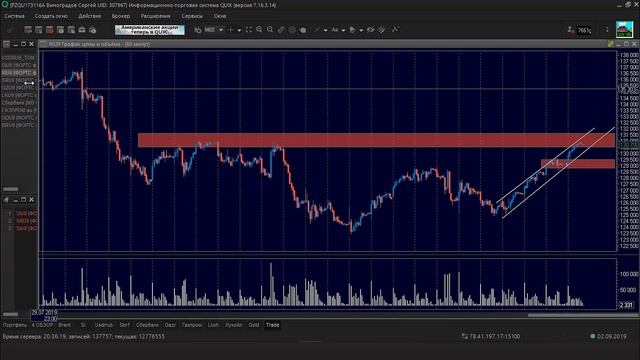This screenshot has width=640, height=360.
Task: Select the crosshair cursor tool
Action: [231, 30]
